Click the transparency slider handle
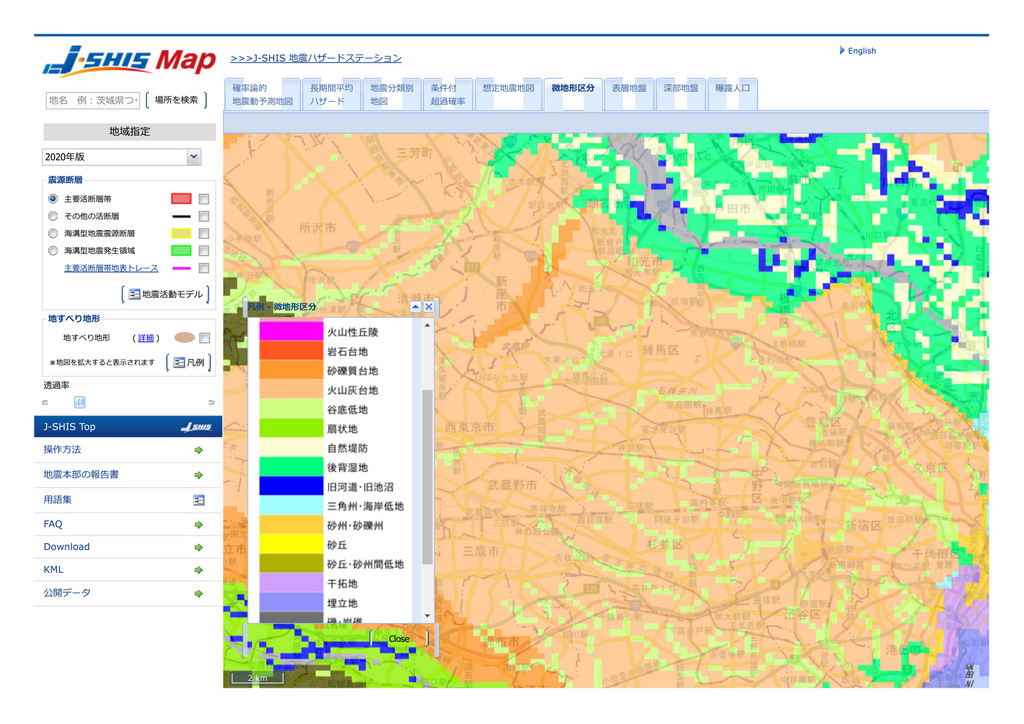Screen dimensions: 1024x724 pyautogui.click(x=80, y=402)
